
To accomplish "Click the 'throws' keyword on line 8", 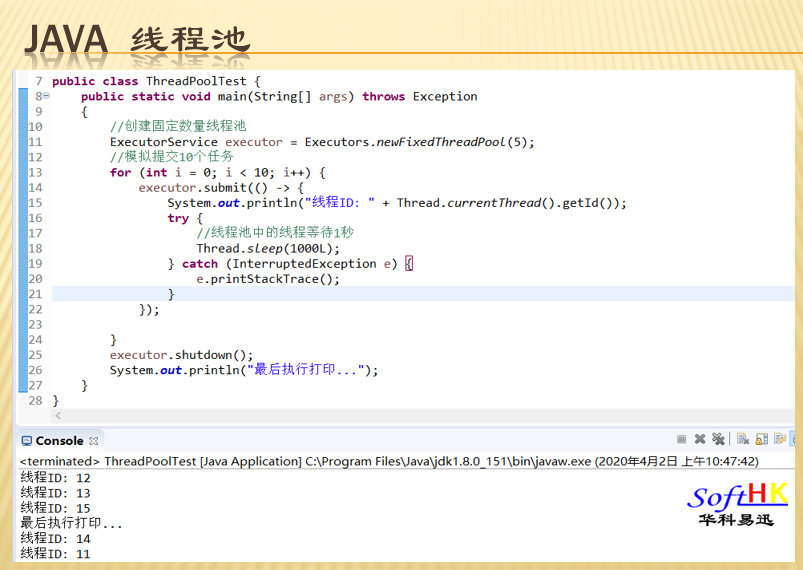I will (384, 96).
